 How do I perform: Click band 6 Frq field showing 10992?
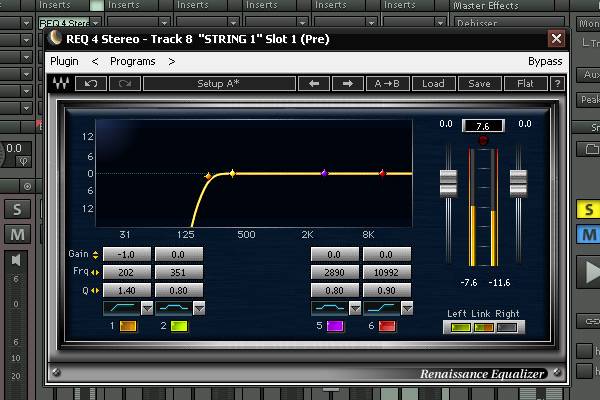pos(386,272)
